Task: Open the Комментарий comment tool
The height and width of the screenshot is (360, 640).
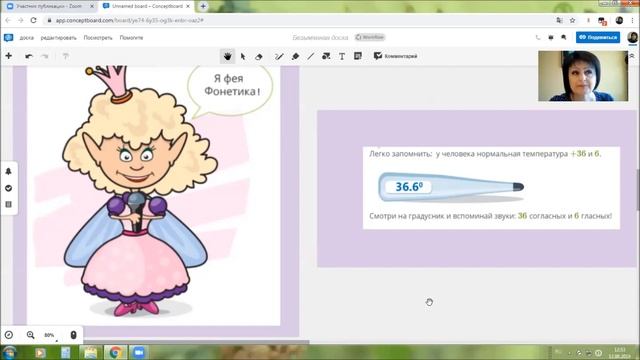Action: (x=395, y=56)
